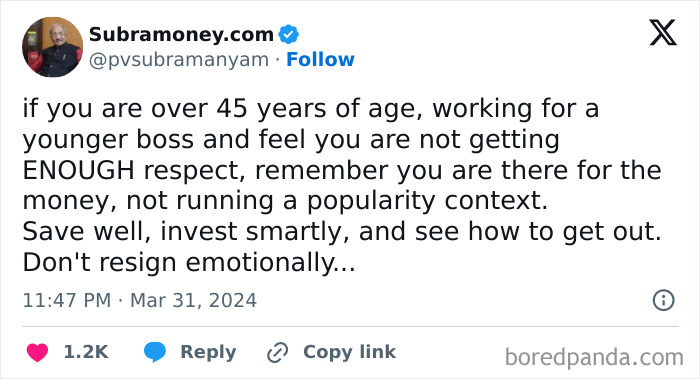Click the Copy link label
The width and height of the screenshot is (700, 379).
click(349, 352)
